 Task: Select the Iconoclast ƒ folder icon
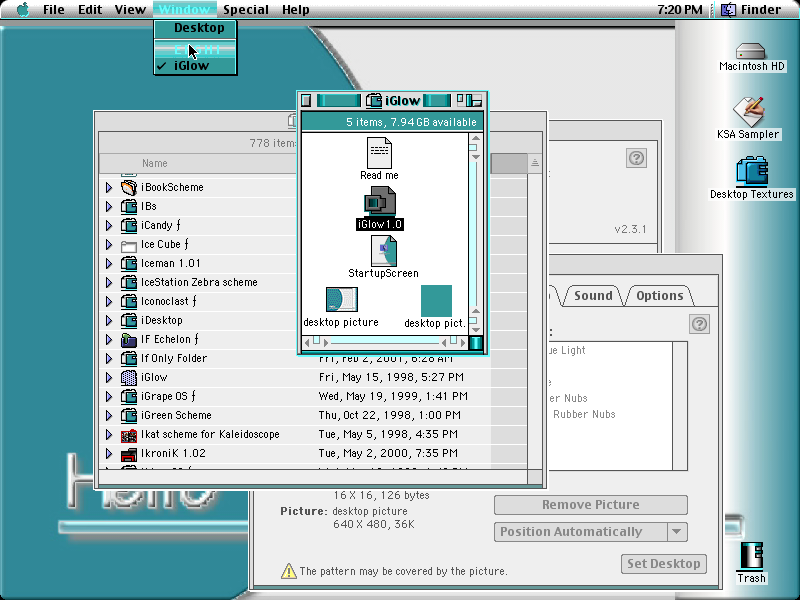coord(129,302)
